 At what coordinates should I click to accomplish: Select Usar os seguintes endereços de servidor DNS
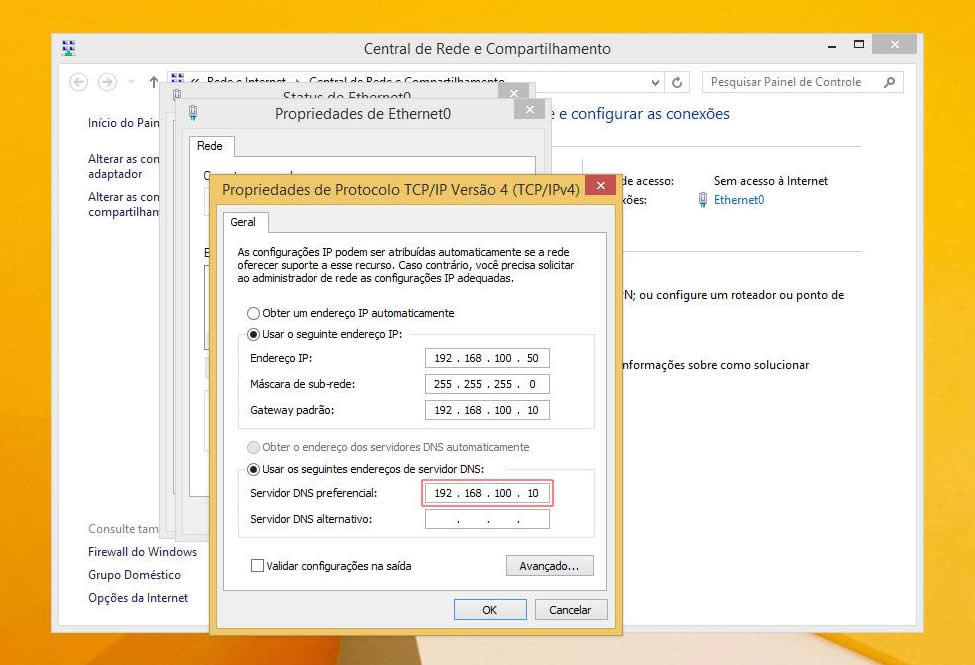tap(254, 469)
